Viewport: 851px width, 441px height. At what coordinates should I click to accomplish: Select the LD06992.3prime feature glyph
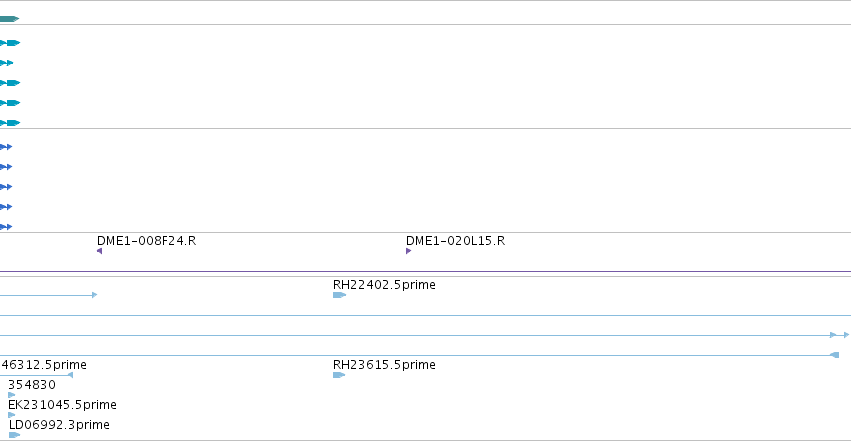pos(15,435)
